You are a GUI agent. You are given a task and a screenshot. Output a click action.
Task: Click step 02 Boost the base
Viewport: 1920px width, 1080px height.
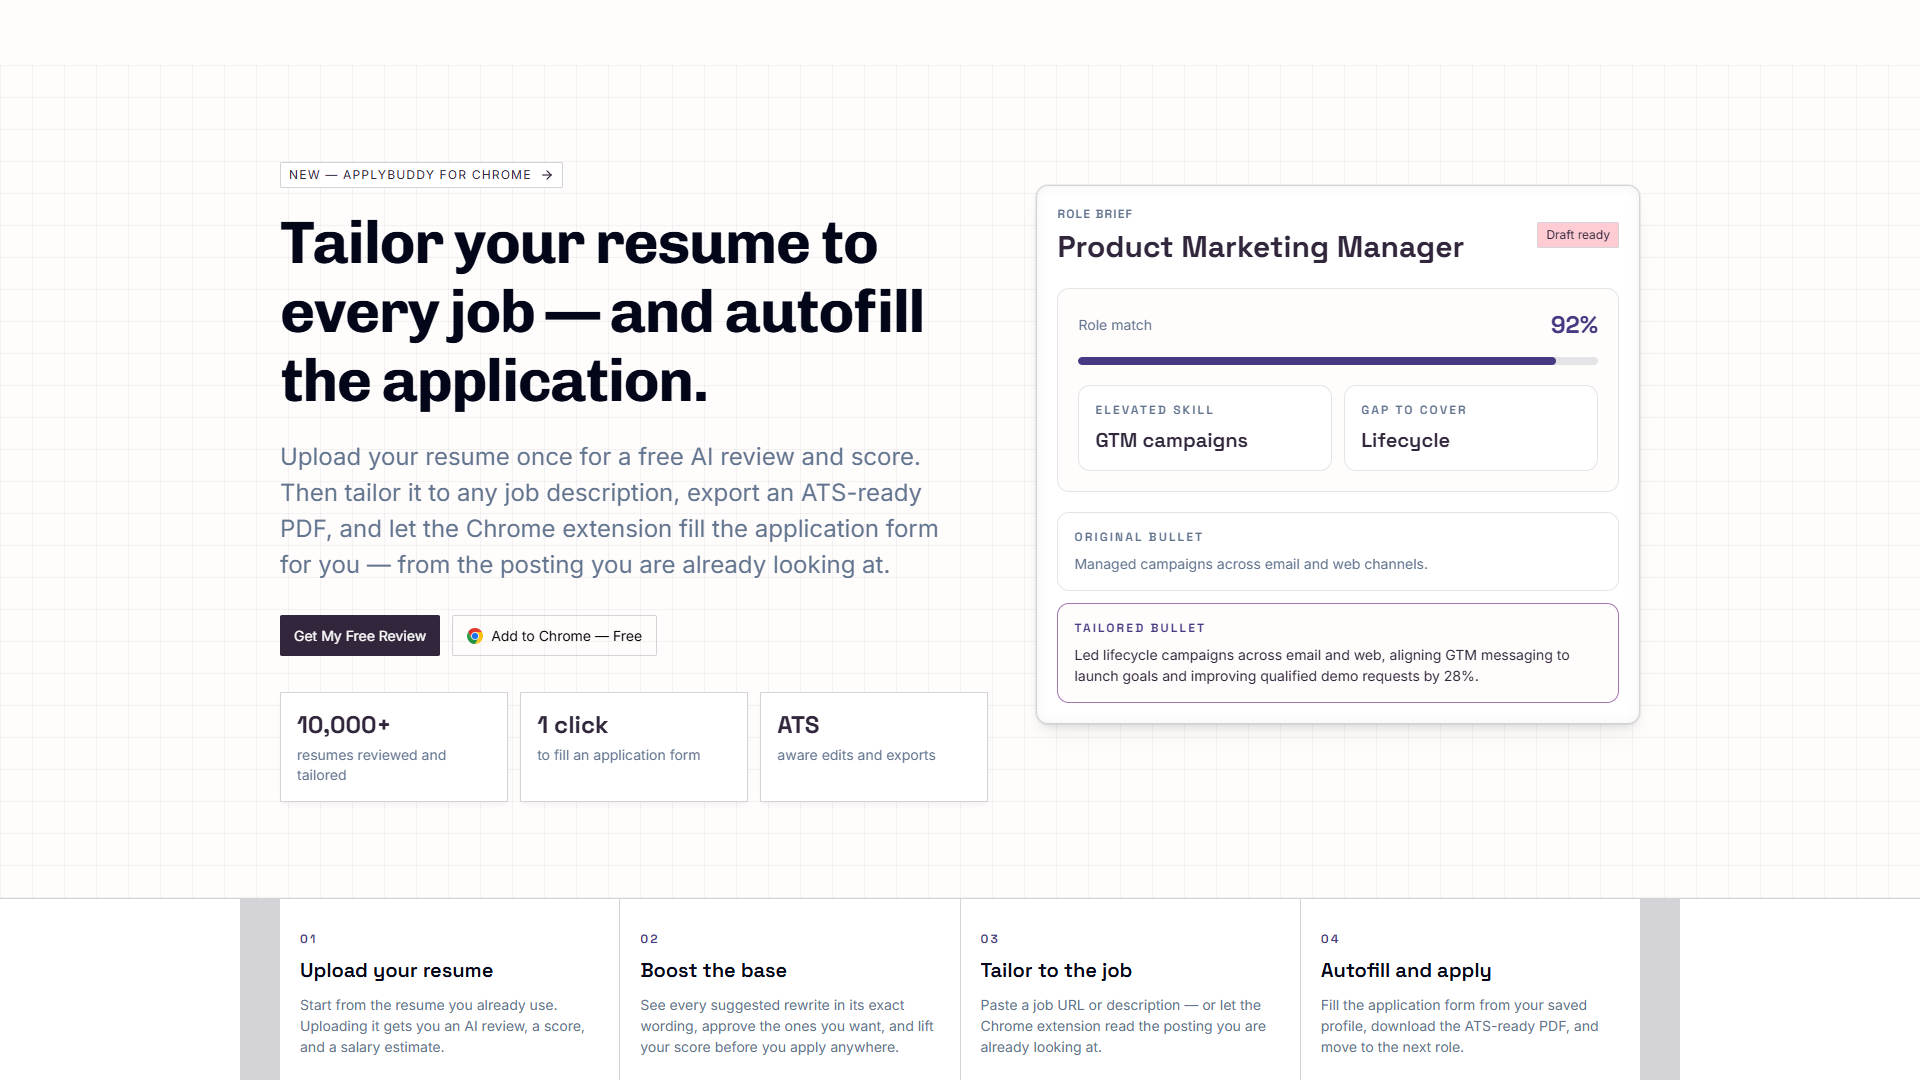click(790, 990)
